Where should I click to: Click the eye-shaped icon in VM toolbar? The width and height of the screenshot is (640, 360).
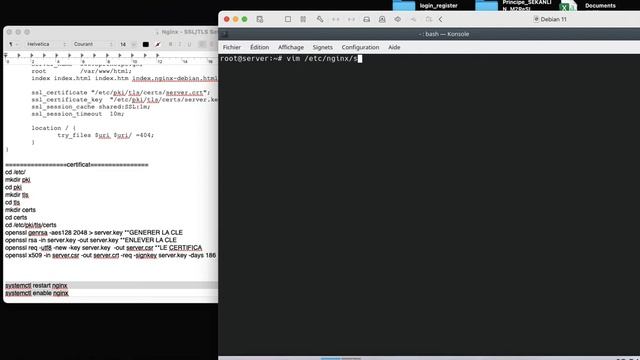coord(398,19)
